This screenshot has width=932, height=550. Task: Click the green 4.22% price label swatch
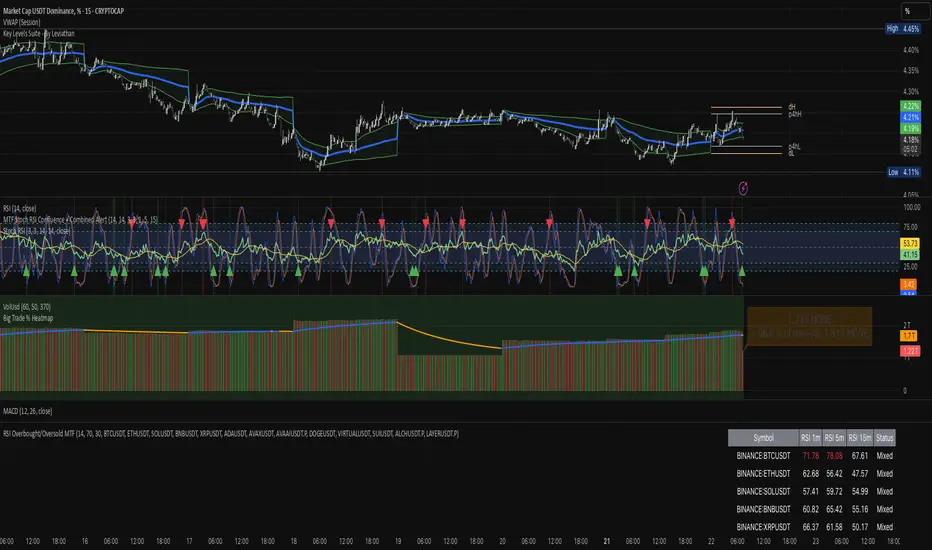point(910,105)
